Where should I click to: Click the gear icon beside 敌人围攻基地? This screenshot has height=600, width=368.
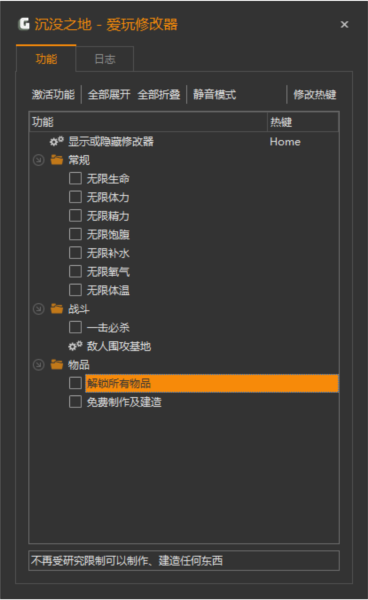pyautogui.click(x=75, y=346)
